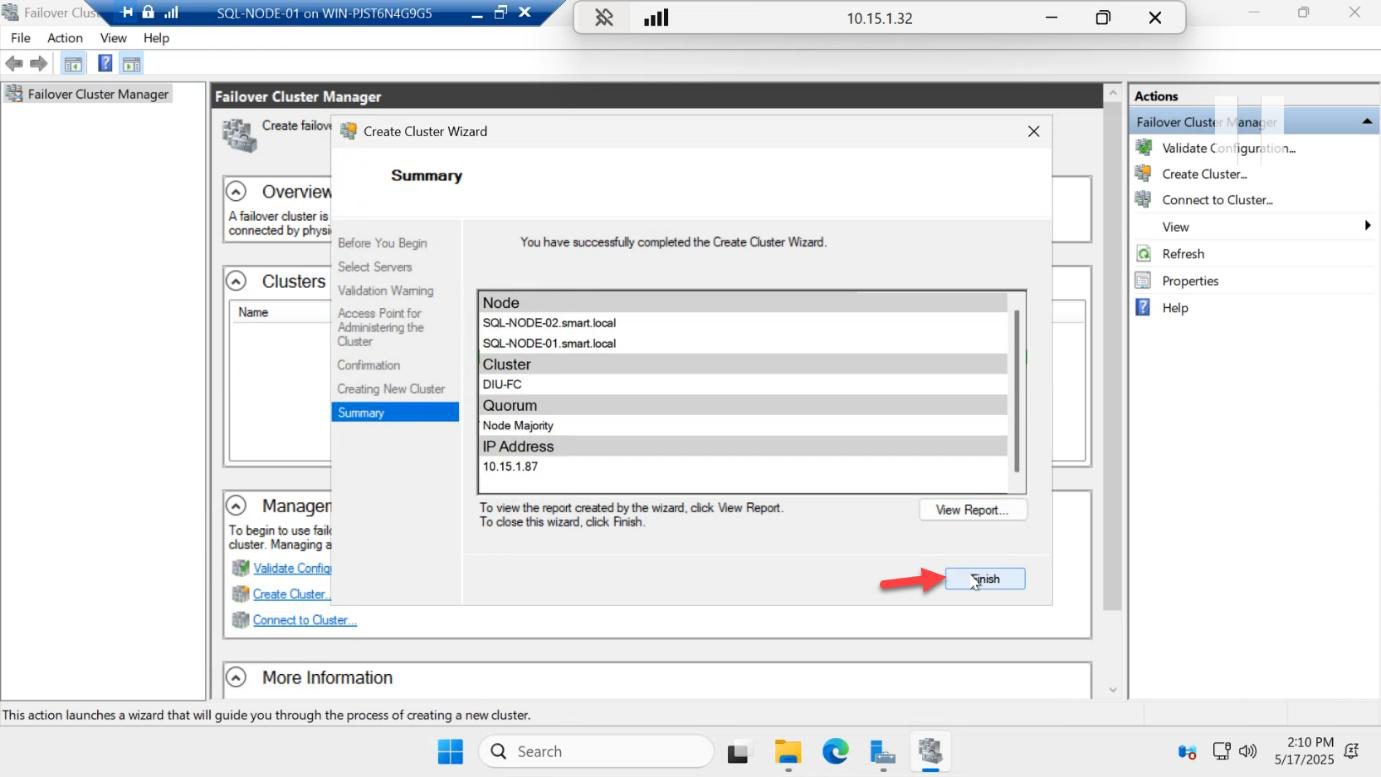Collapse the More Information section
The image size is (1381, 777).
(237, 677)
